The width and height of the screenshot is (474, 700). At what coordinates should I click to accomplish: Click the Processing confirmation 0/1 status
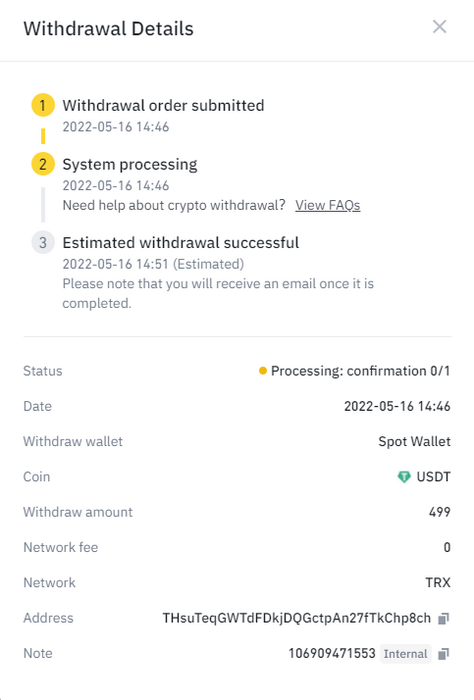[x=360, y=371]
